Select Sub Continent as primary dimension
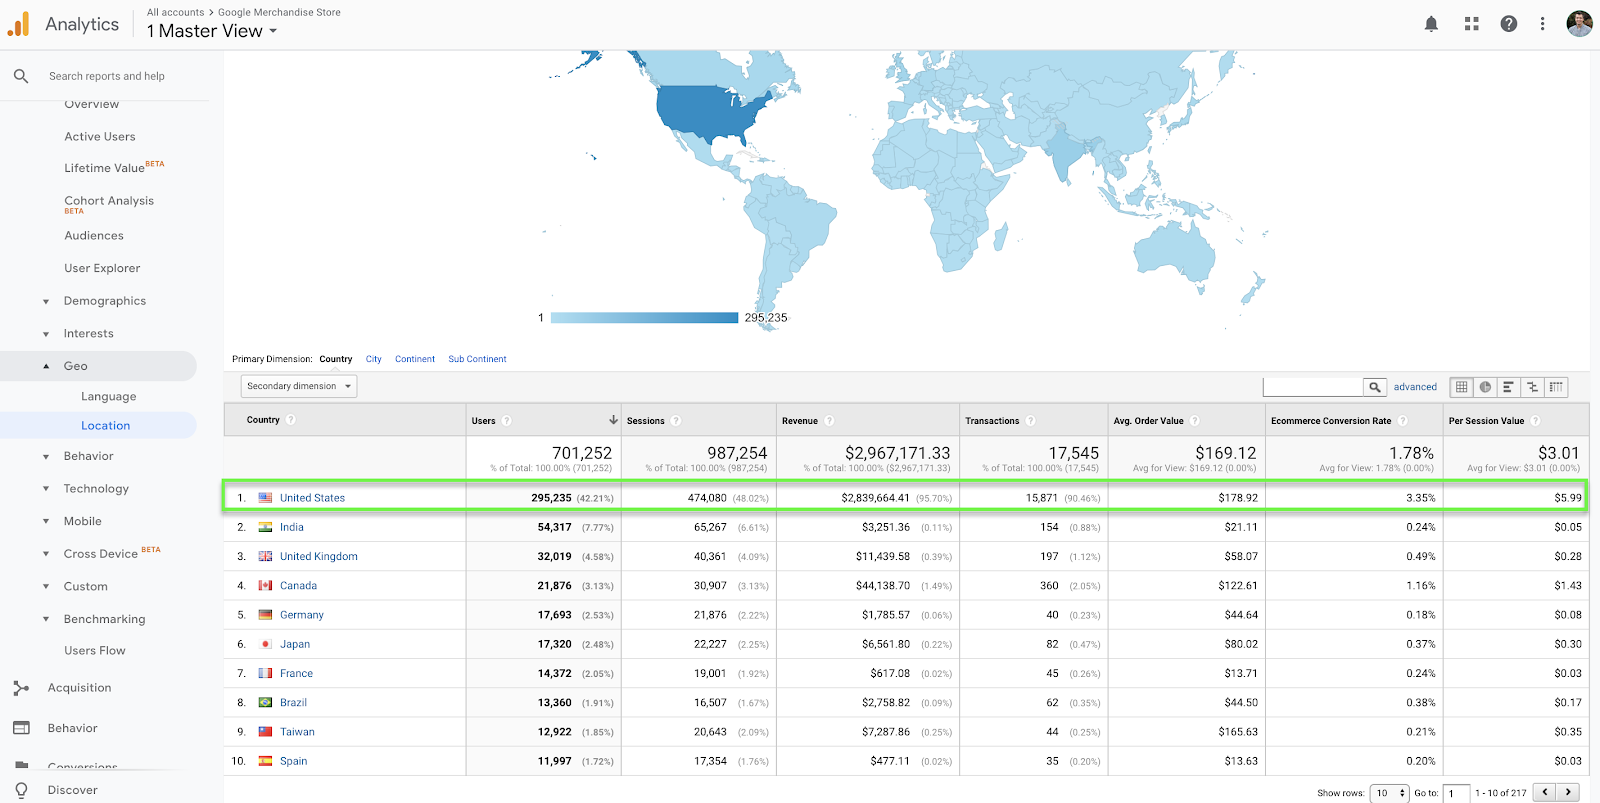Viewport: 1600px width, 803px height. [x=477, y=359]
